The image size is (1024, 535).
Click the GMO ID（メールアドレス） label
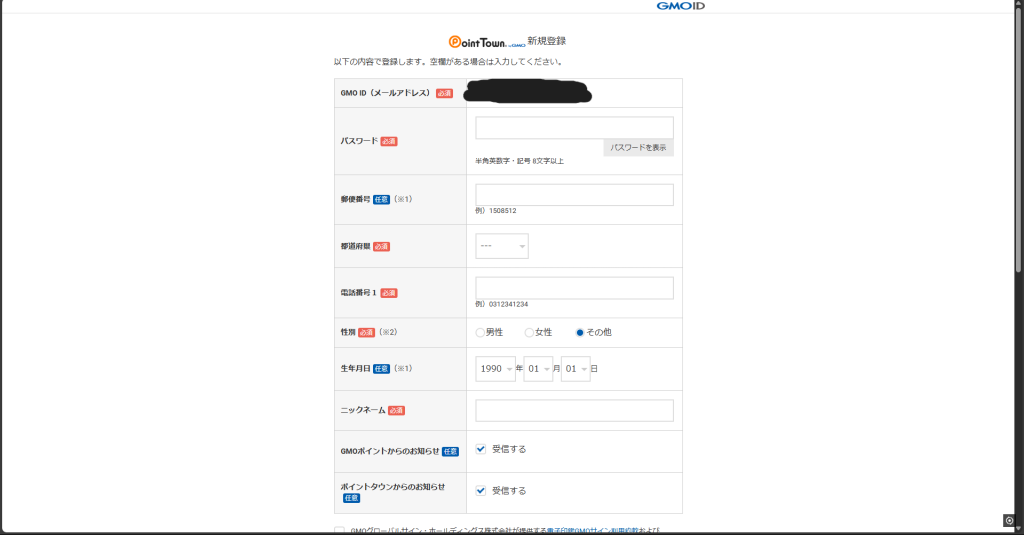(x=385, y=93)
